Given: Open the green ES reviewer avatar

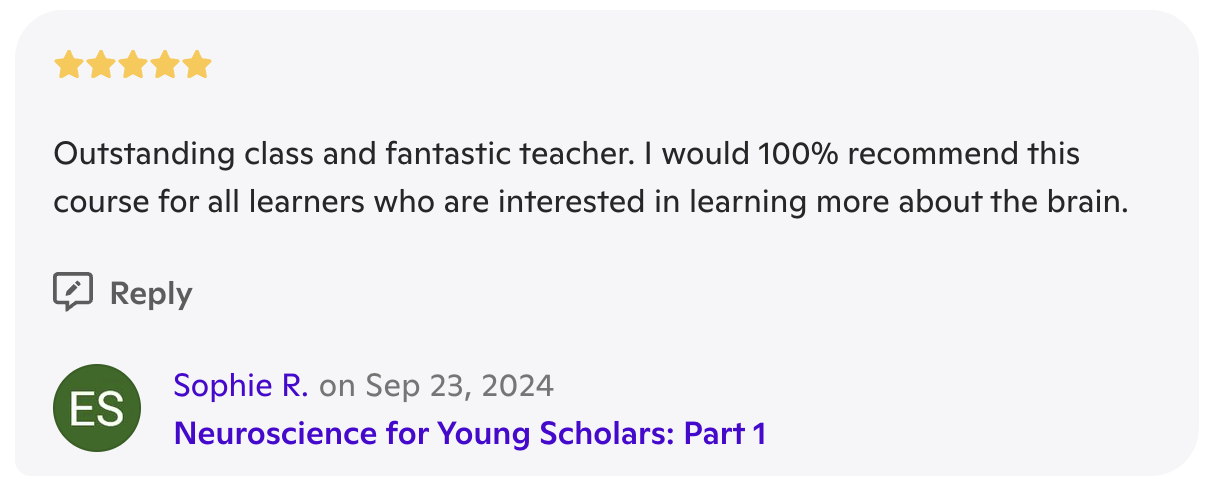Looking at the screenshot, I should (97, 408).
